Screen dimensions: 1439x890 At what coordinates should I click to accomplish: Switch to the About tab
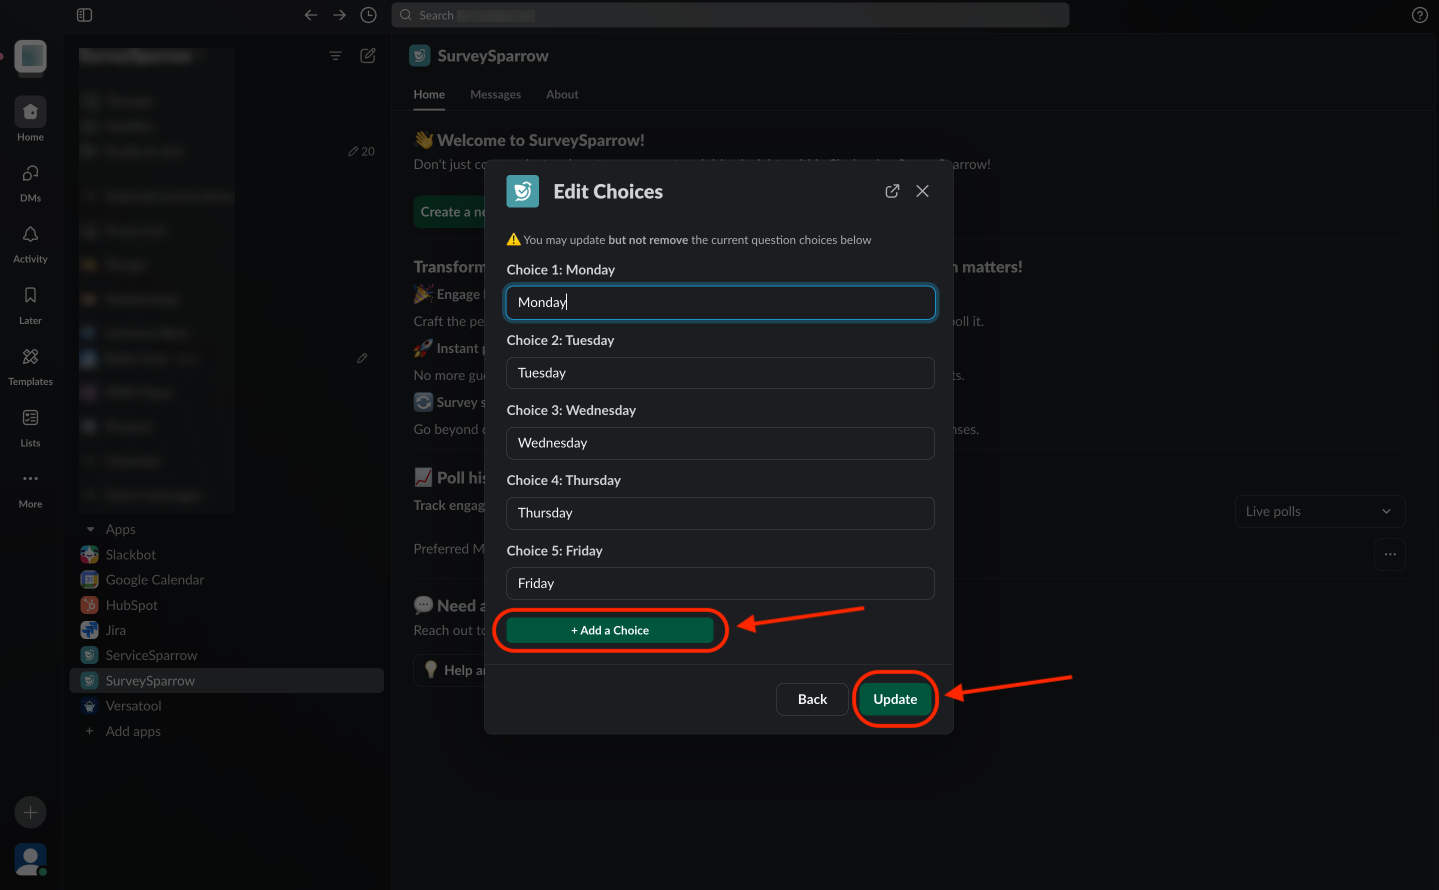click(x=562, y=94)
